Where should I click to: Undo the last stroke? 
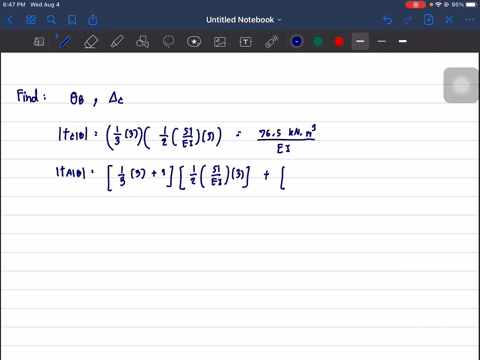point(387,20)
